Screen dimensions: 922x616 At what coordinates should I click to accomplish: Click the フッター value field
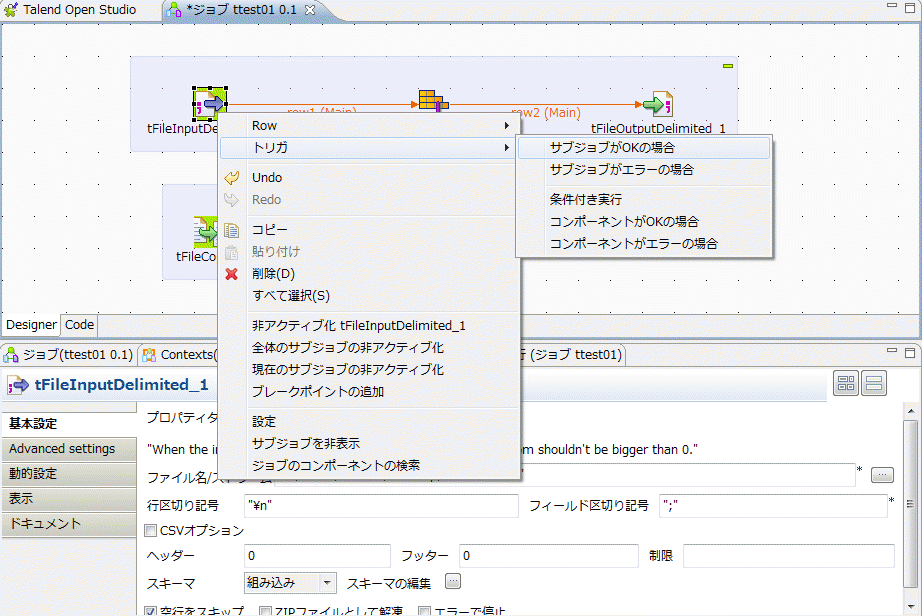pyautogui.click(x=549, y=556)
